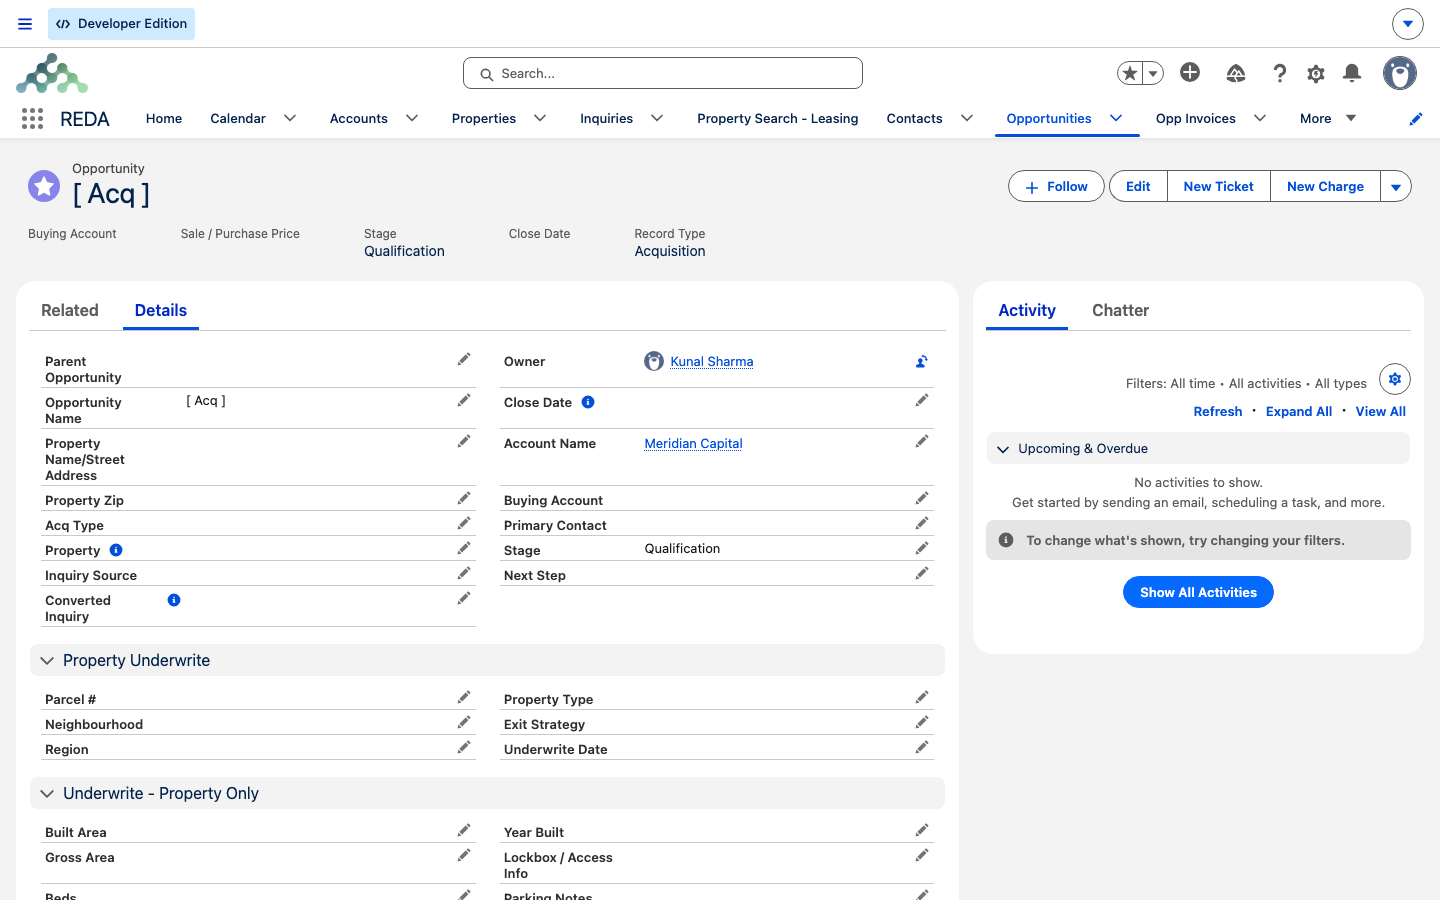
Task: Open the top-right circular dropdown button
Action: click(1408, 23)
